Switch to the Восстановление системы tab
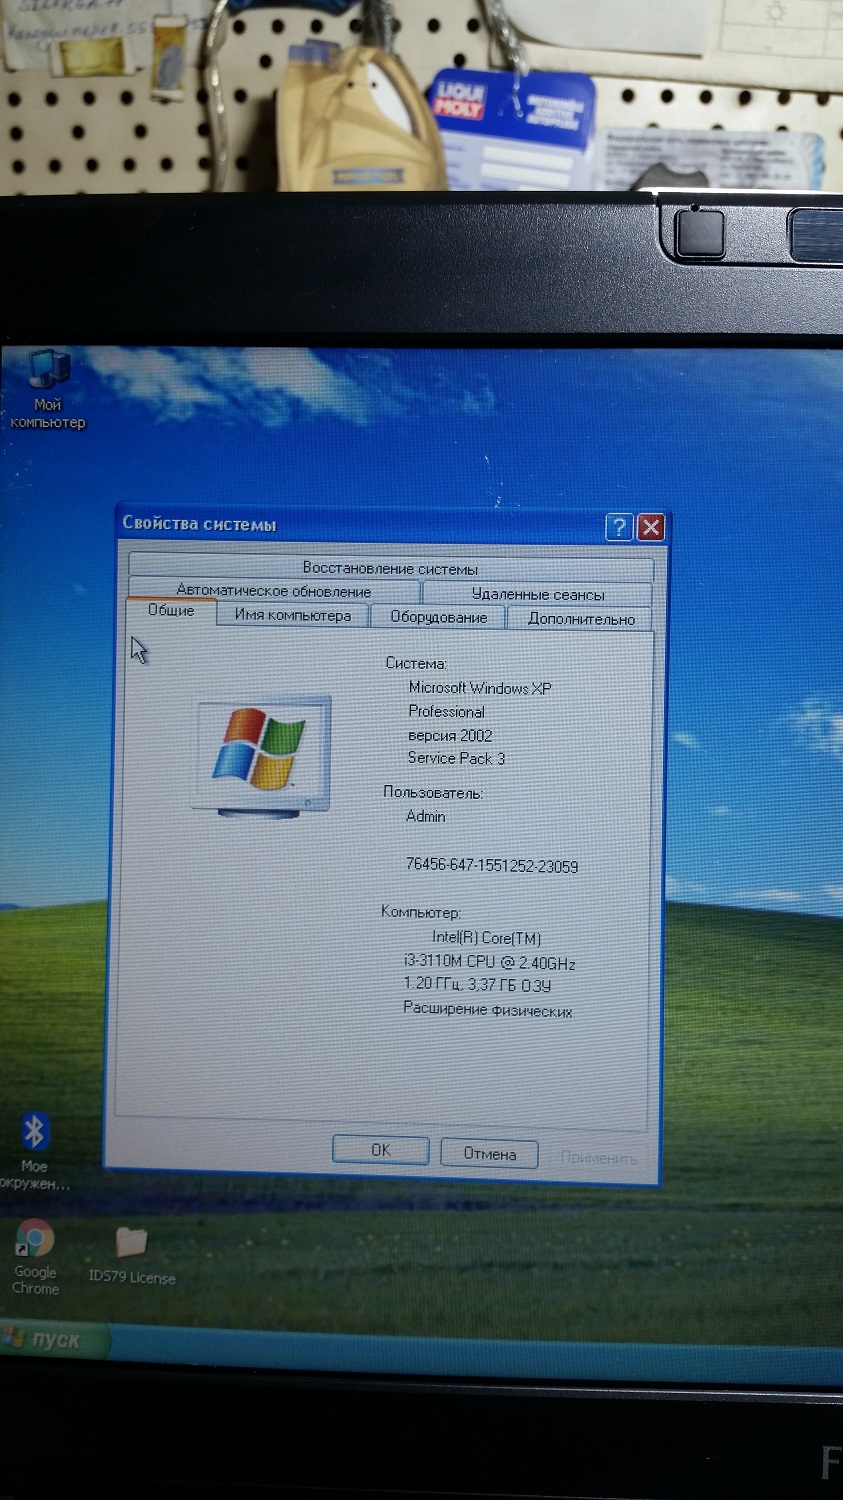Image resolution: width=843 pixels, height=1500 pixels. pos(391,568)
